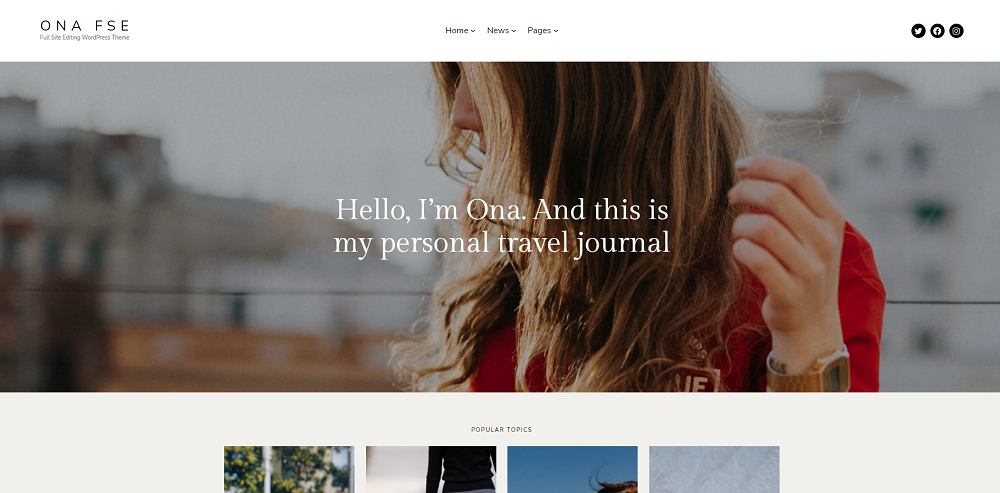1000x493 pixels.
Task: Click the Home navigation menu item
Action: pos(457,31)
